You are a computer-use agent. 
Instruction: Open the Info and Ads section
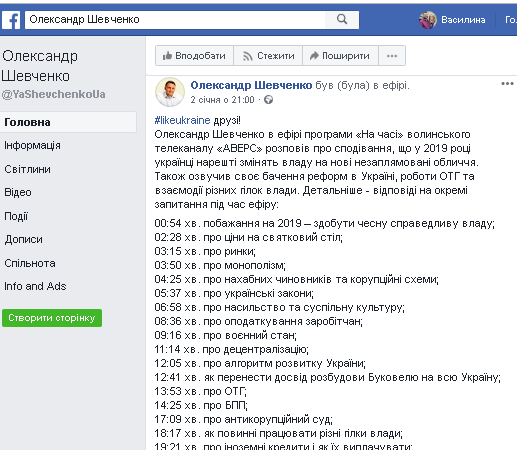35,286
